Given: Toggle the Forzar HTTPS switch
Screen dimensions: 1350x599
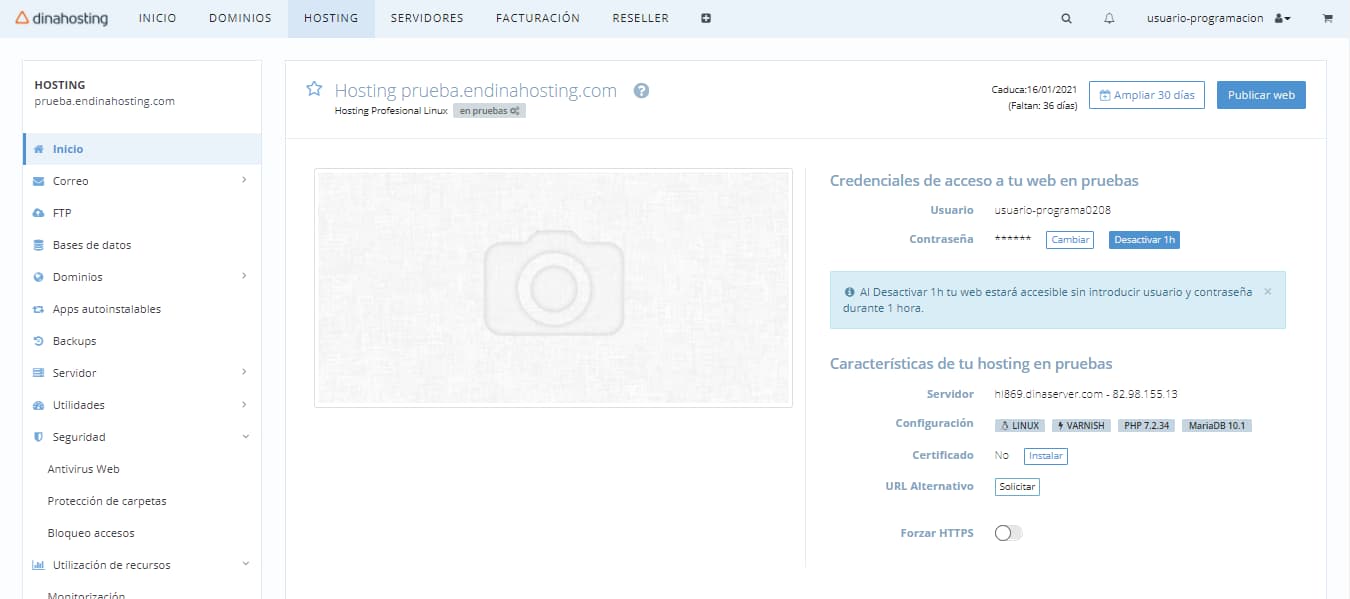Looking at the screenshot, I should pos(1008,533).
